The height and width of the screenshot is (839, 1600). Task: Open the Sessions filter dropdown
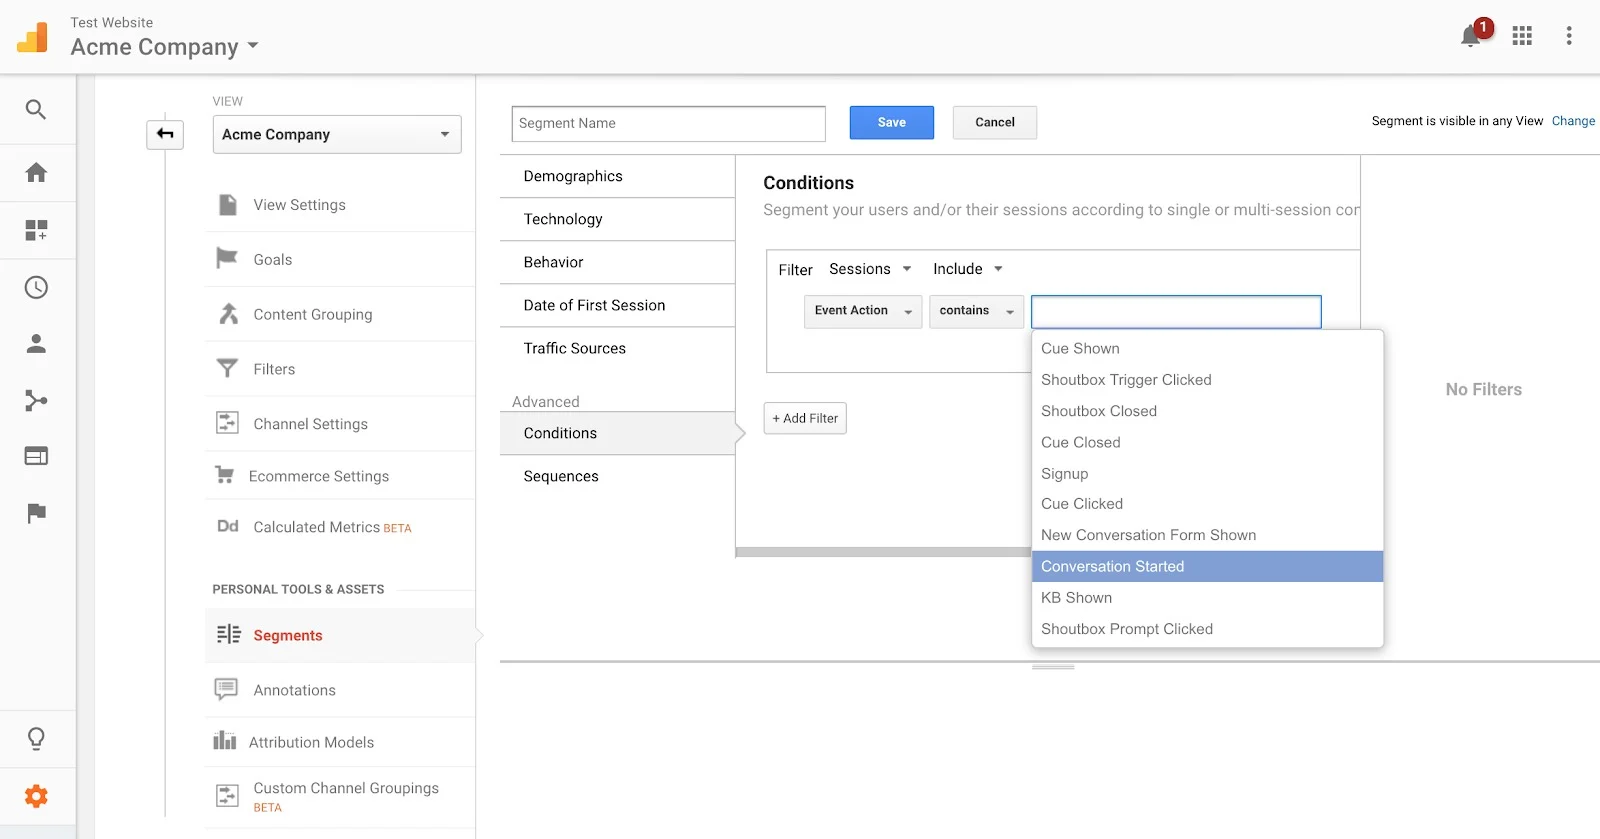[x=870, y=269]
